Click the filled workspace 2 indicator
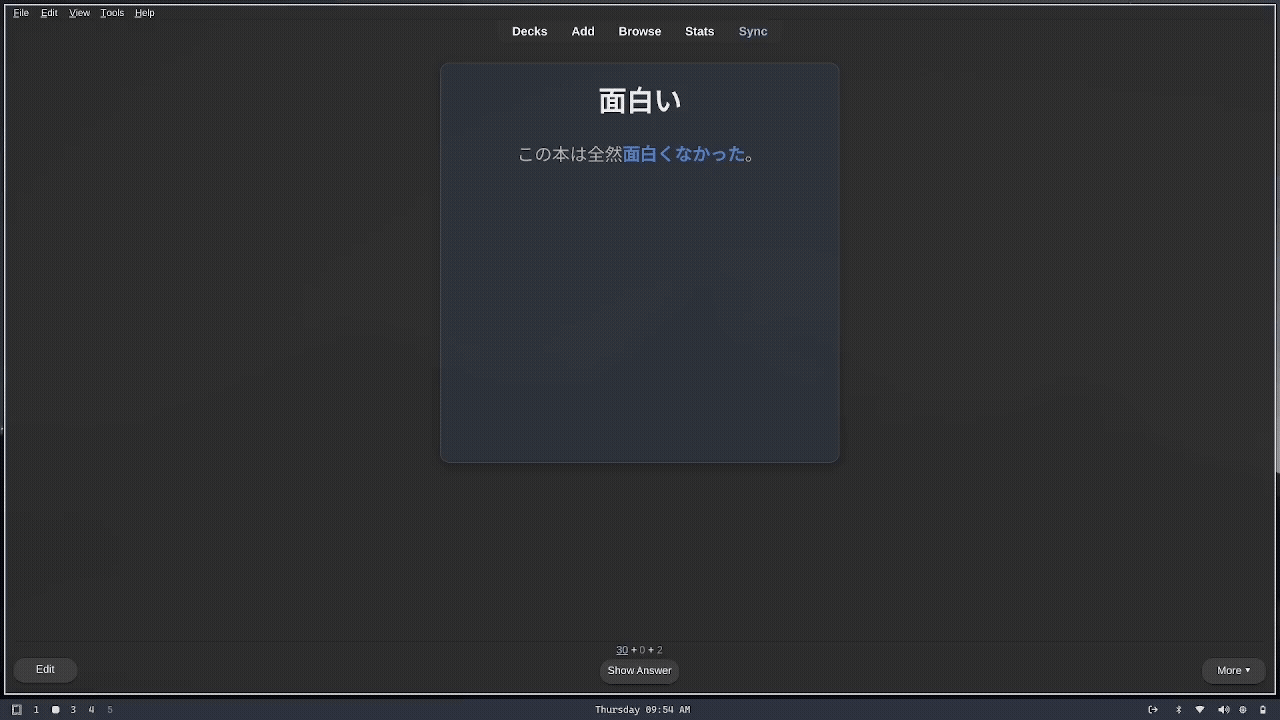 tap(55, 710)
